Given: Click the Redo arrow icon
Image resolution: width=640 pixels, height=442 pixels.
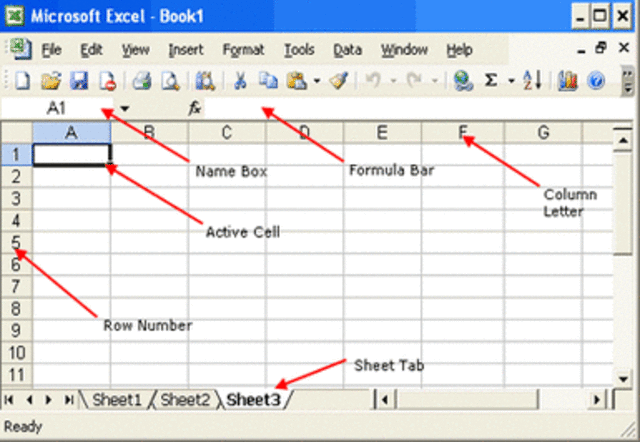Looking at the screenshot, I should pos(415,80).
